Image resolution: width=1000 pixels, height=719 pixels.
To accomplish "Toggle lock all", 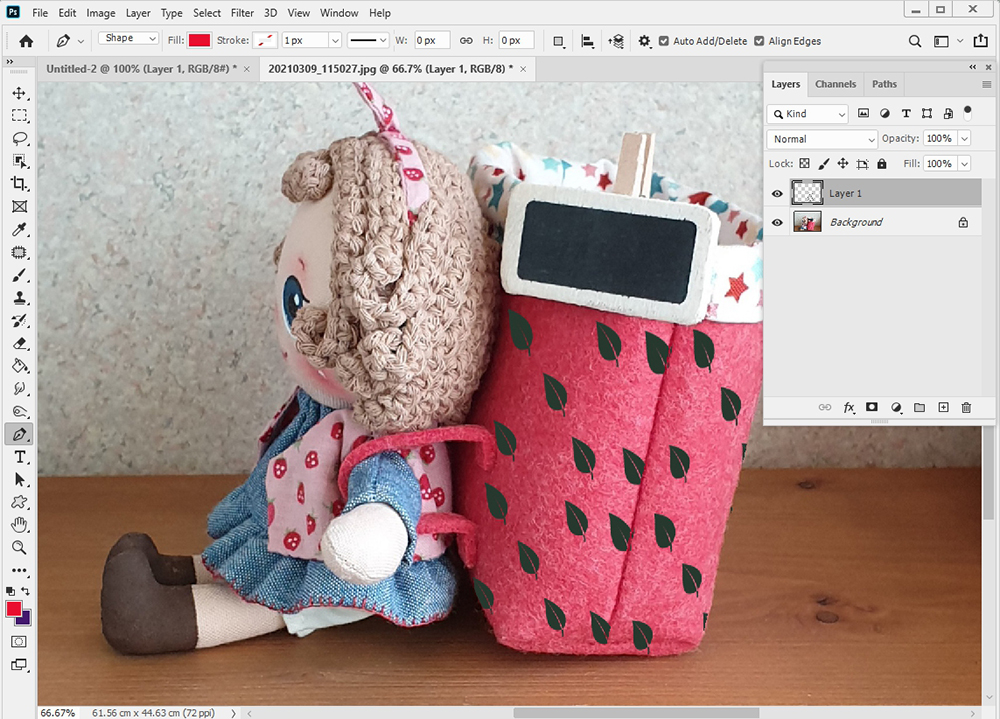I will pyautogui.click(x=882, y=164).
